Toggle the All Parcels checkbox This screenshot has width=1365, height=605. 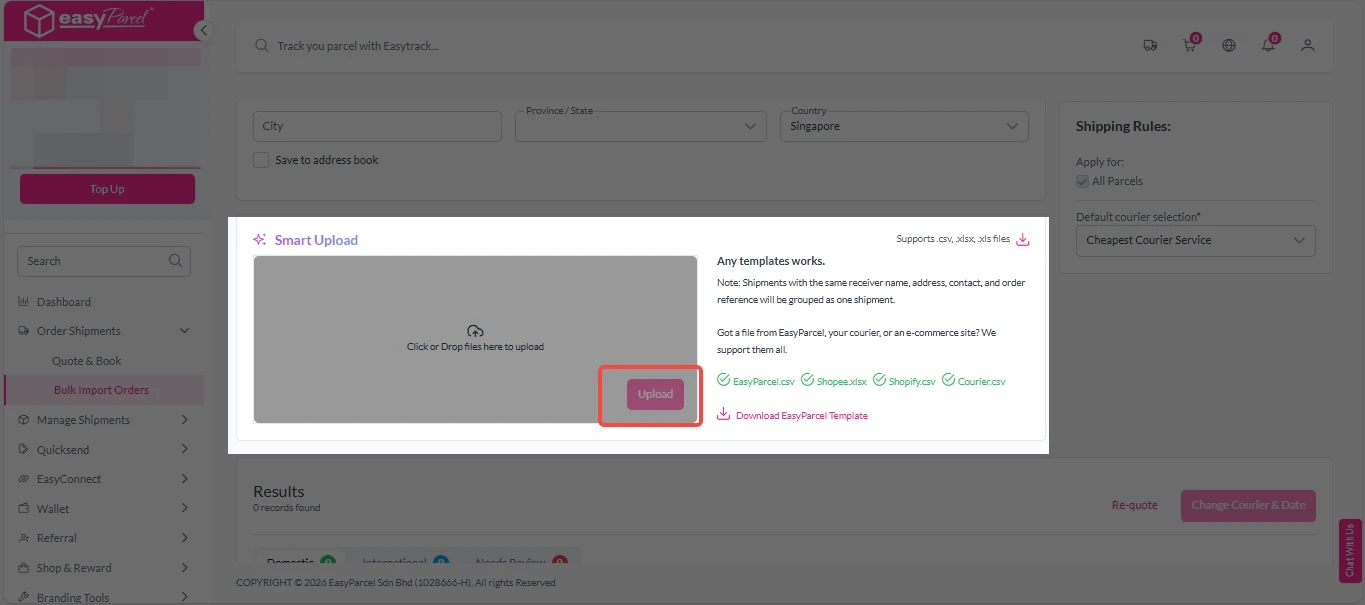pyautogui.click(x=1082, y=181)
